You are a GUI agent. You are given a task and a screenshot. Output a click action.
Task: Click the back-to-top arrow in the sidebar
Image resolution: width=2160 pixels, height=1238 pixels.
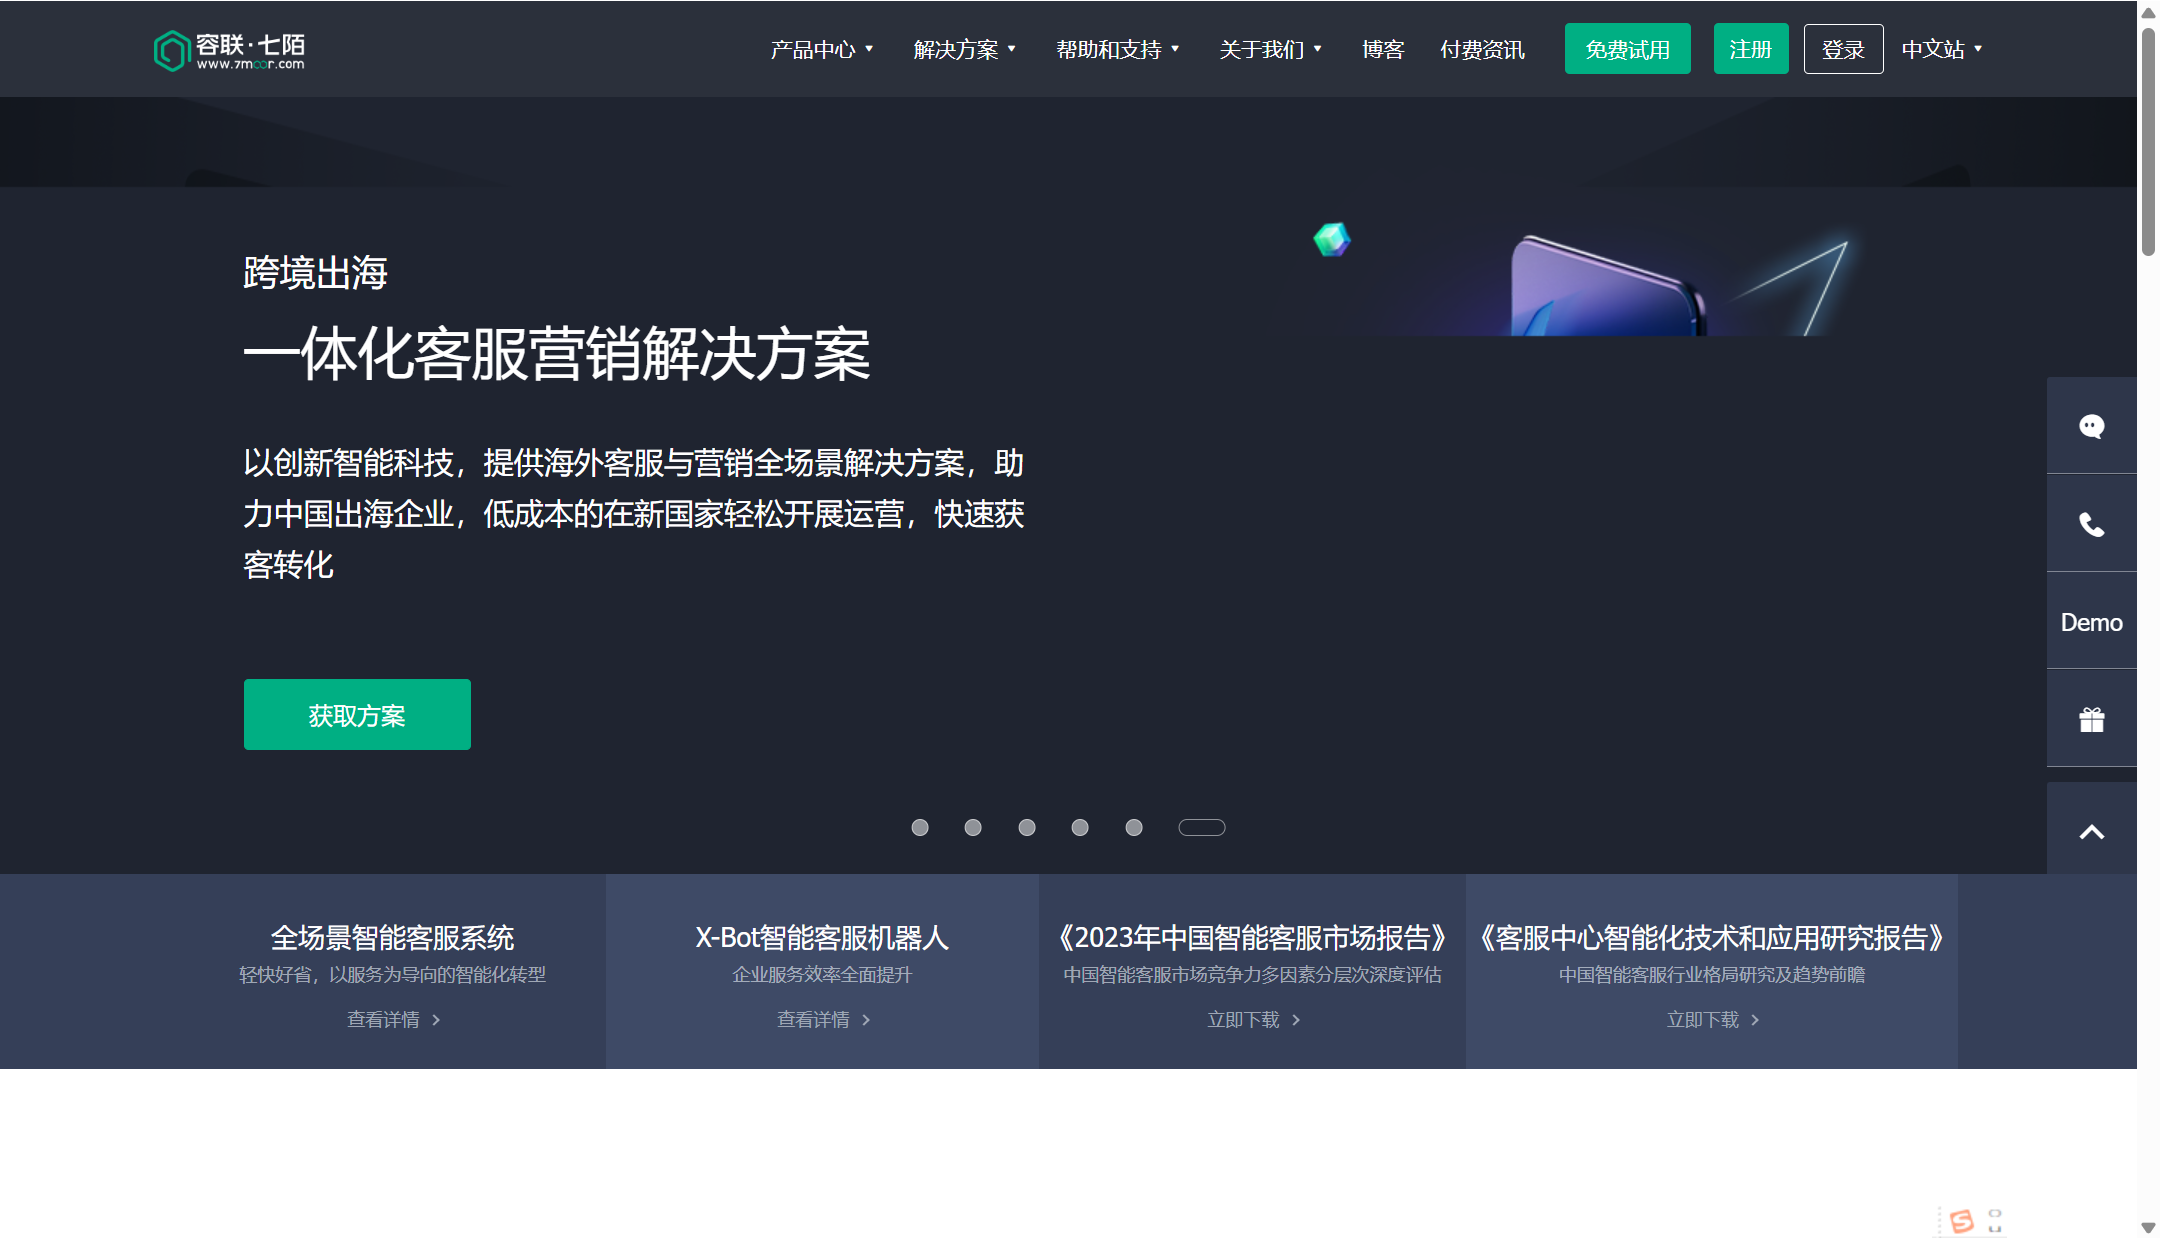[2092, 829]
